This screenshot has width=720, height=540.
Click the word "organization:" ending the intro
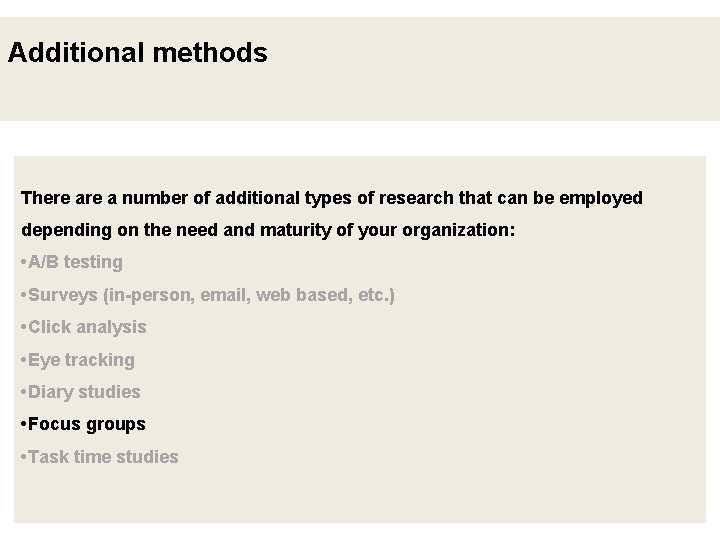[459, 230]
